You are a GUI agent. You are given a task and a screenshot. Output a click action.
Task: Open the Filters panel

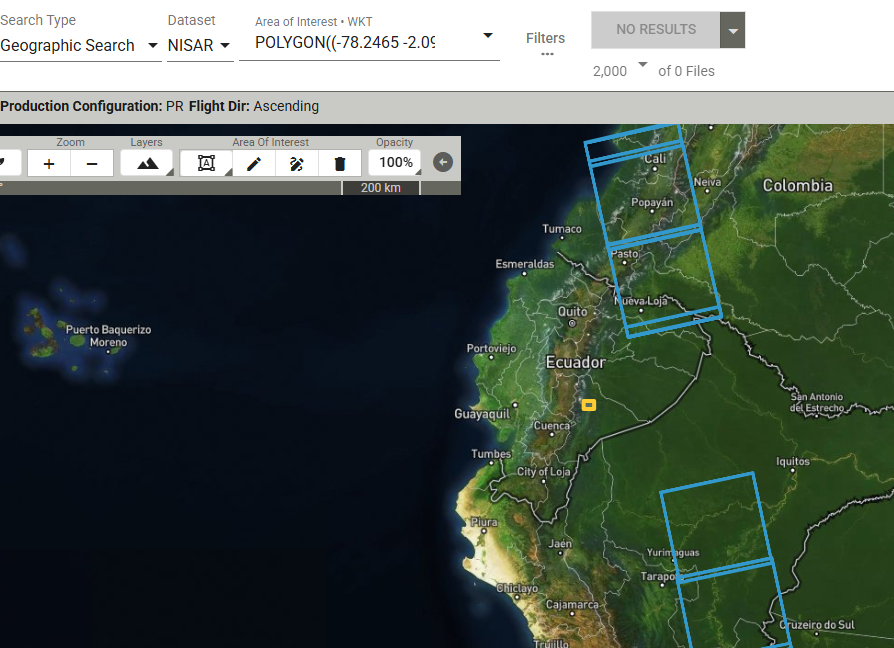545,42
